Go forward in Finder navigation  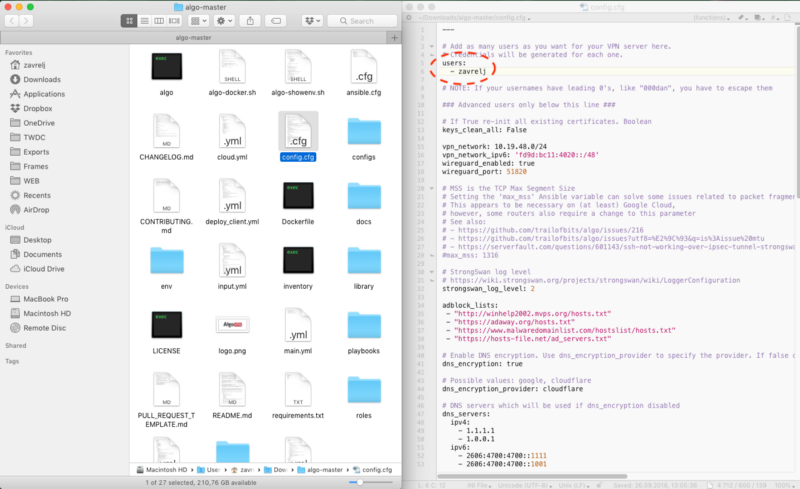[x=26, y=21]
